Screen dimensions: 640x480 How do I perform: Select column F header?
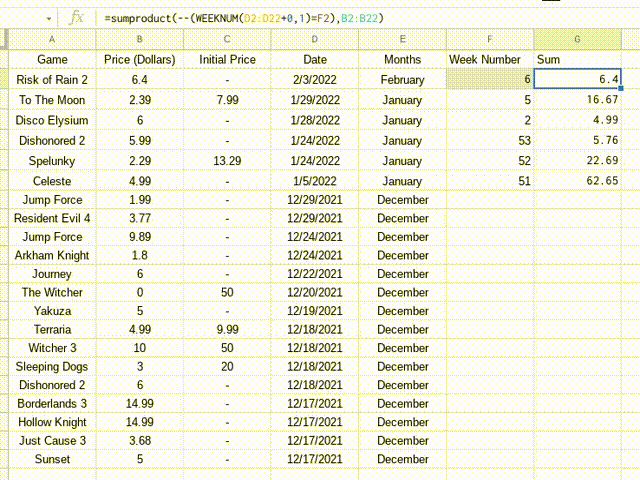click(x=490, y=39)
